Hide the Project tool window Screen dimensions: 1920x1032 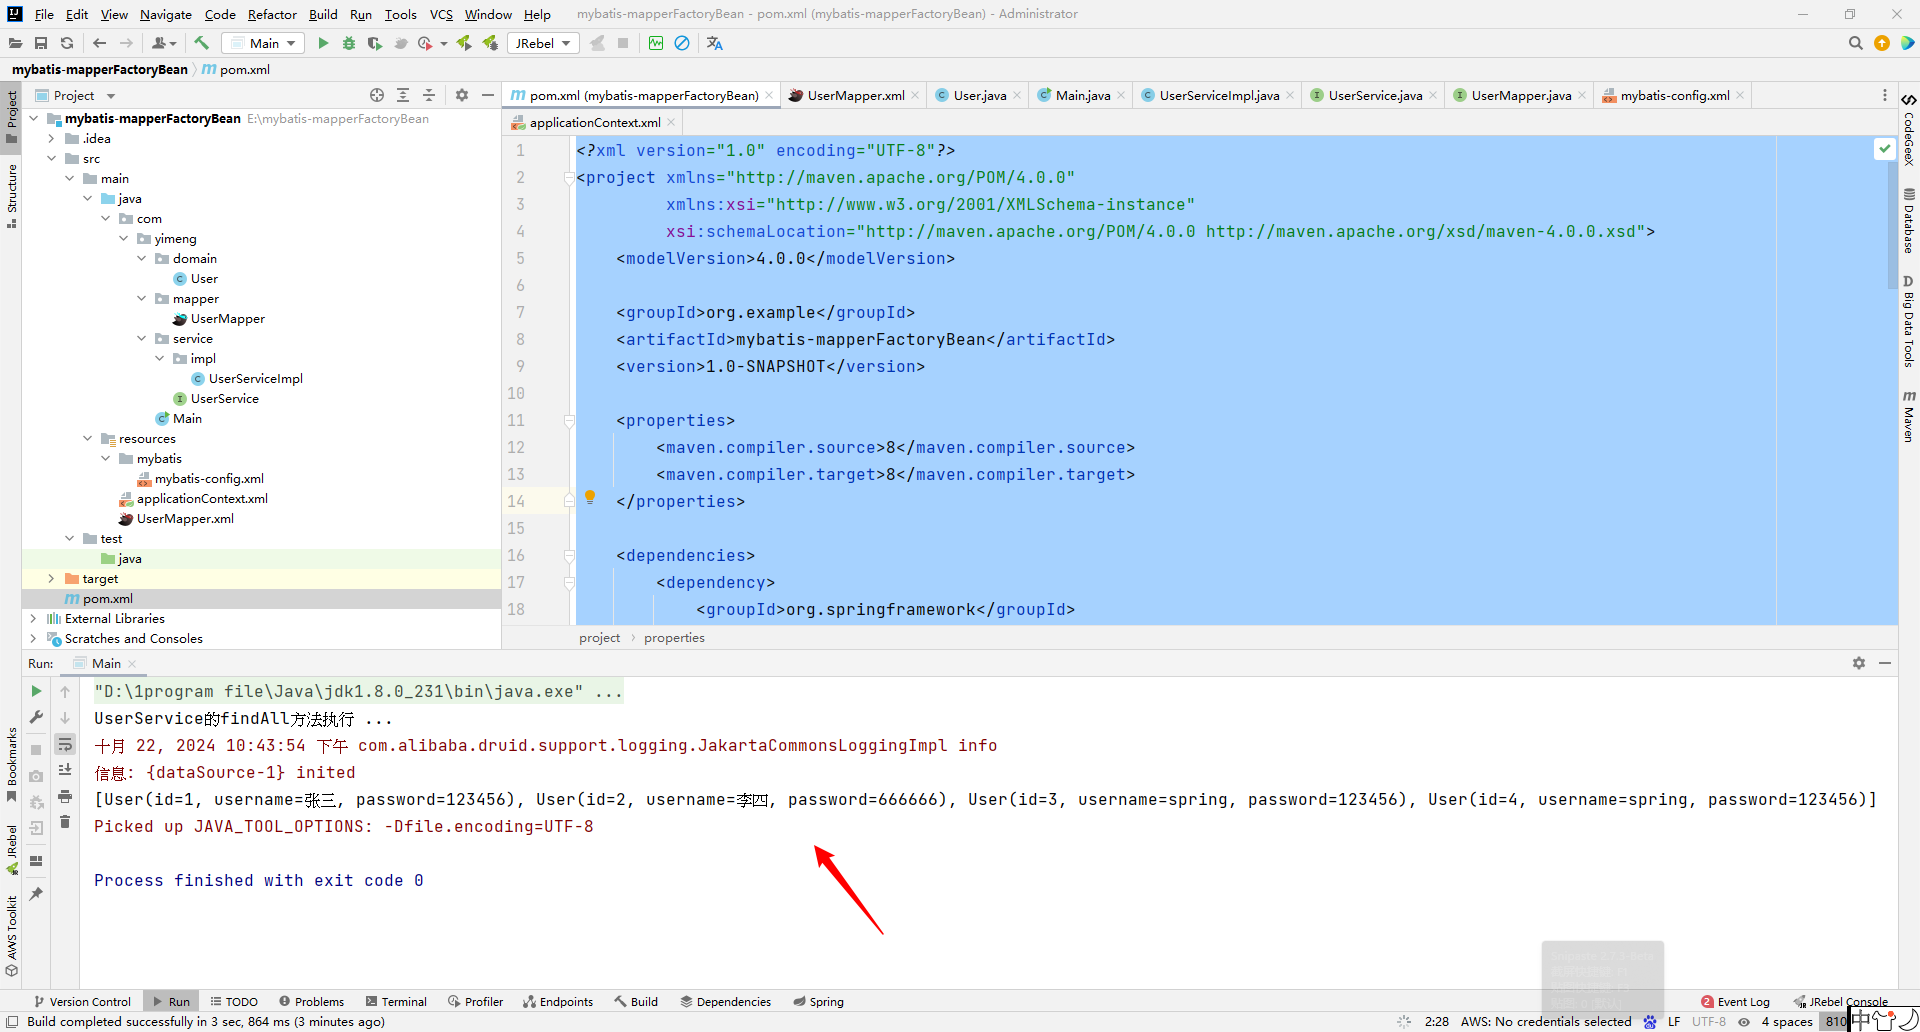click(x=488, y=95)
